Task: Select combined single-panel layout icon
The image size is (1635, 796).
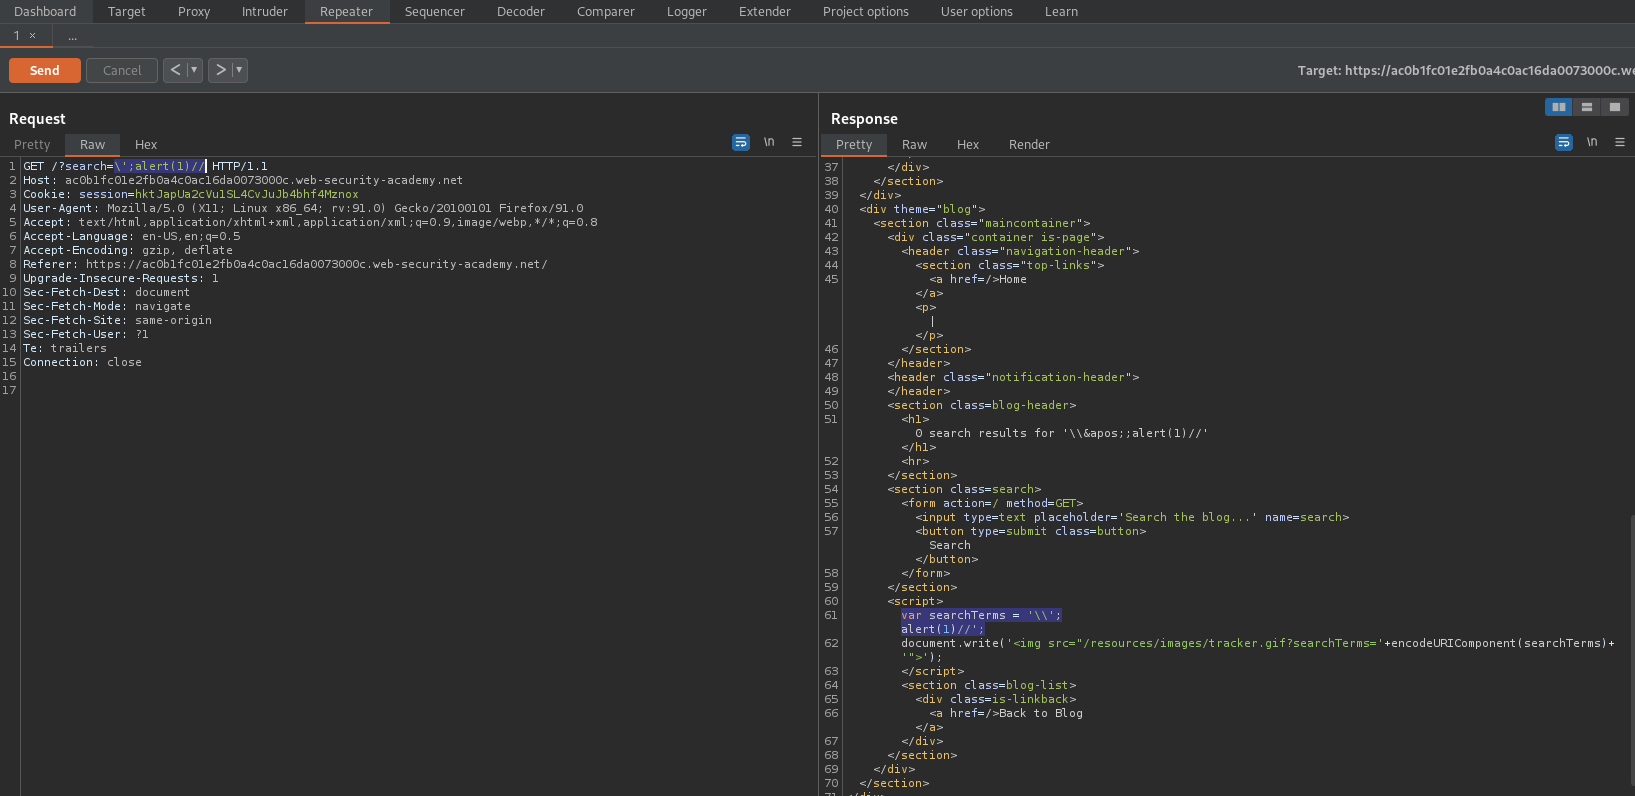Action: (x=1615, y=107)
